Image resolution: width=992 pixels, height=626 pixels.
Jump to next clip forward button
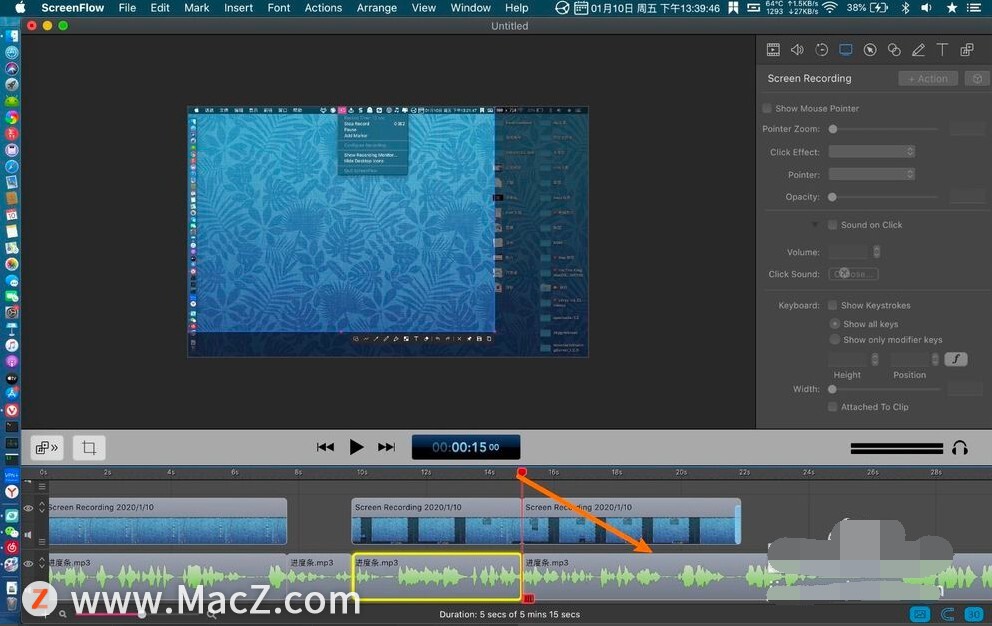pos(387,448)
